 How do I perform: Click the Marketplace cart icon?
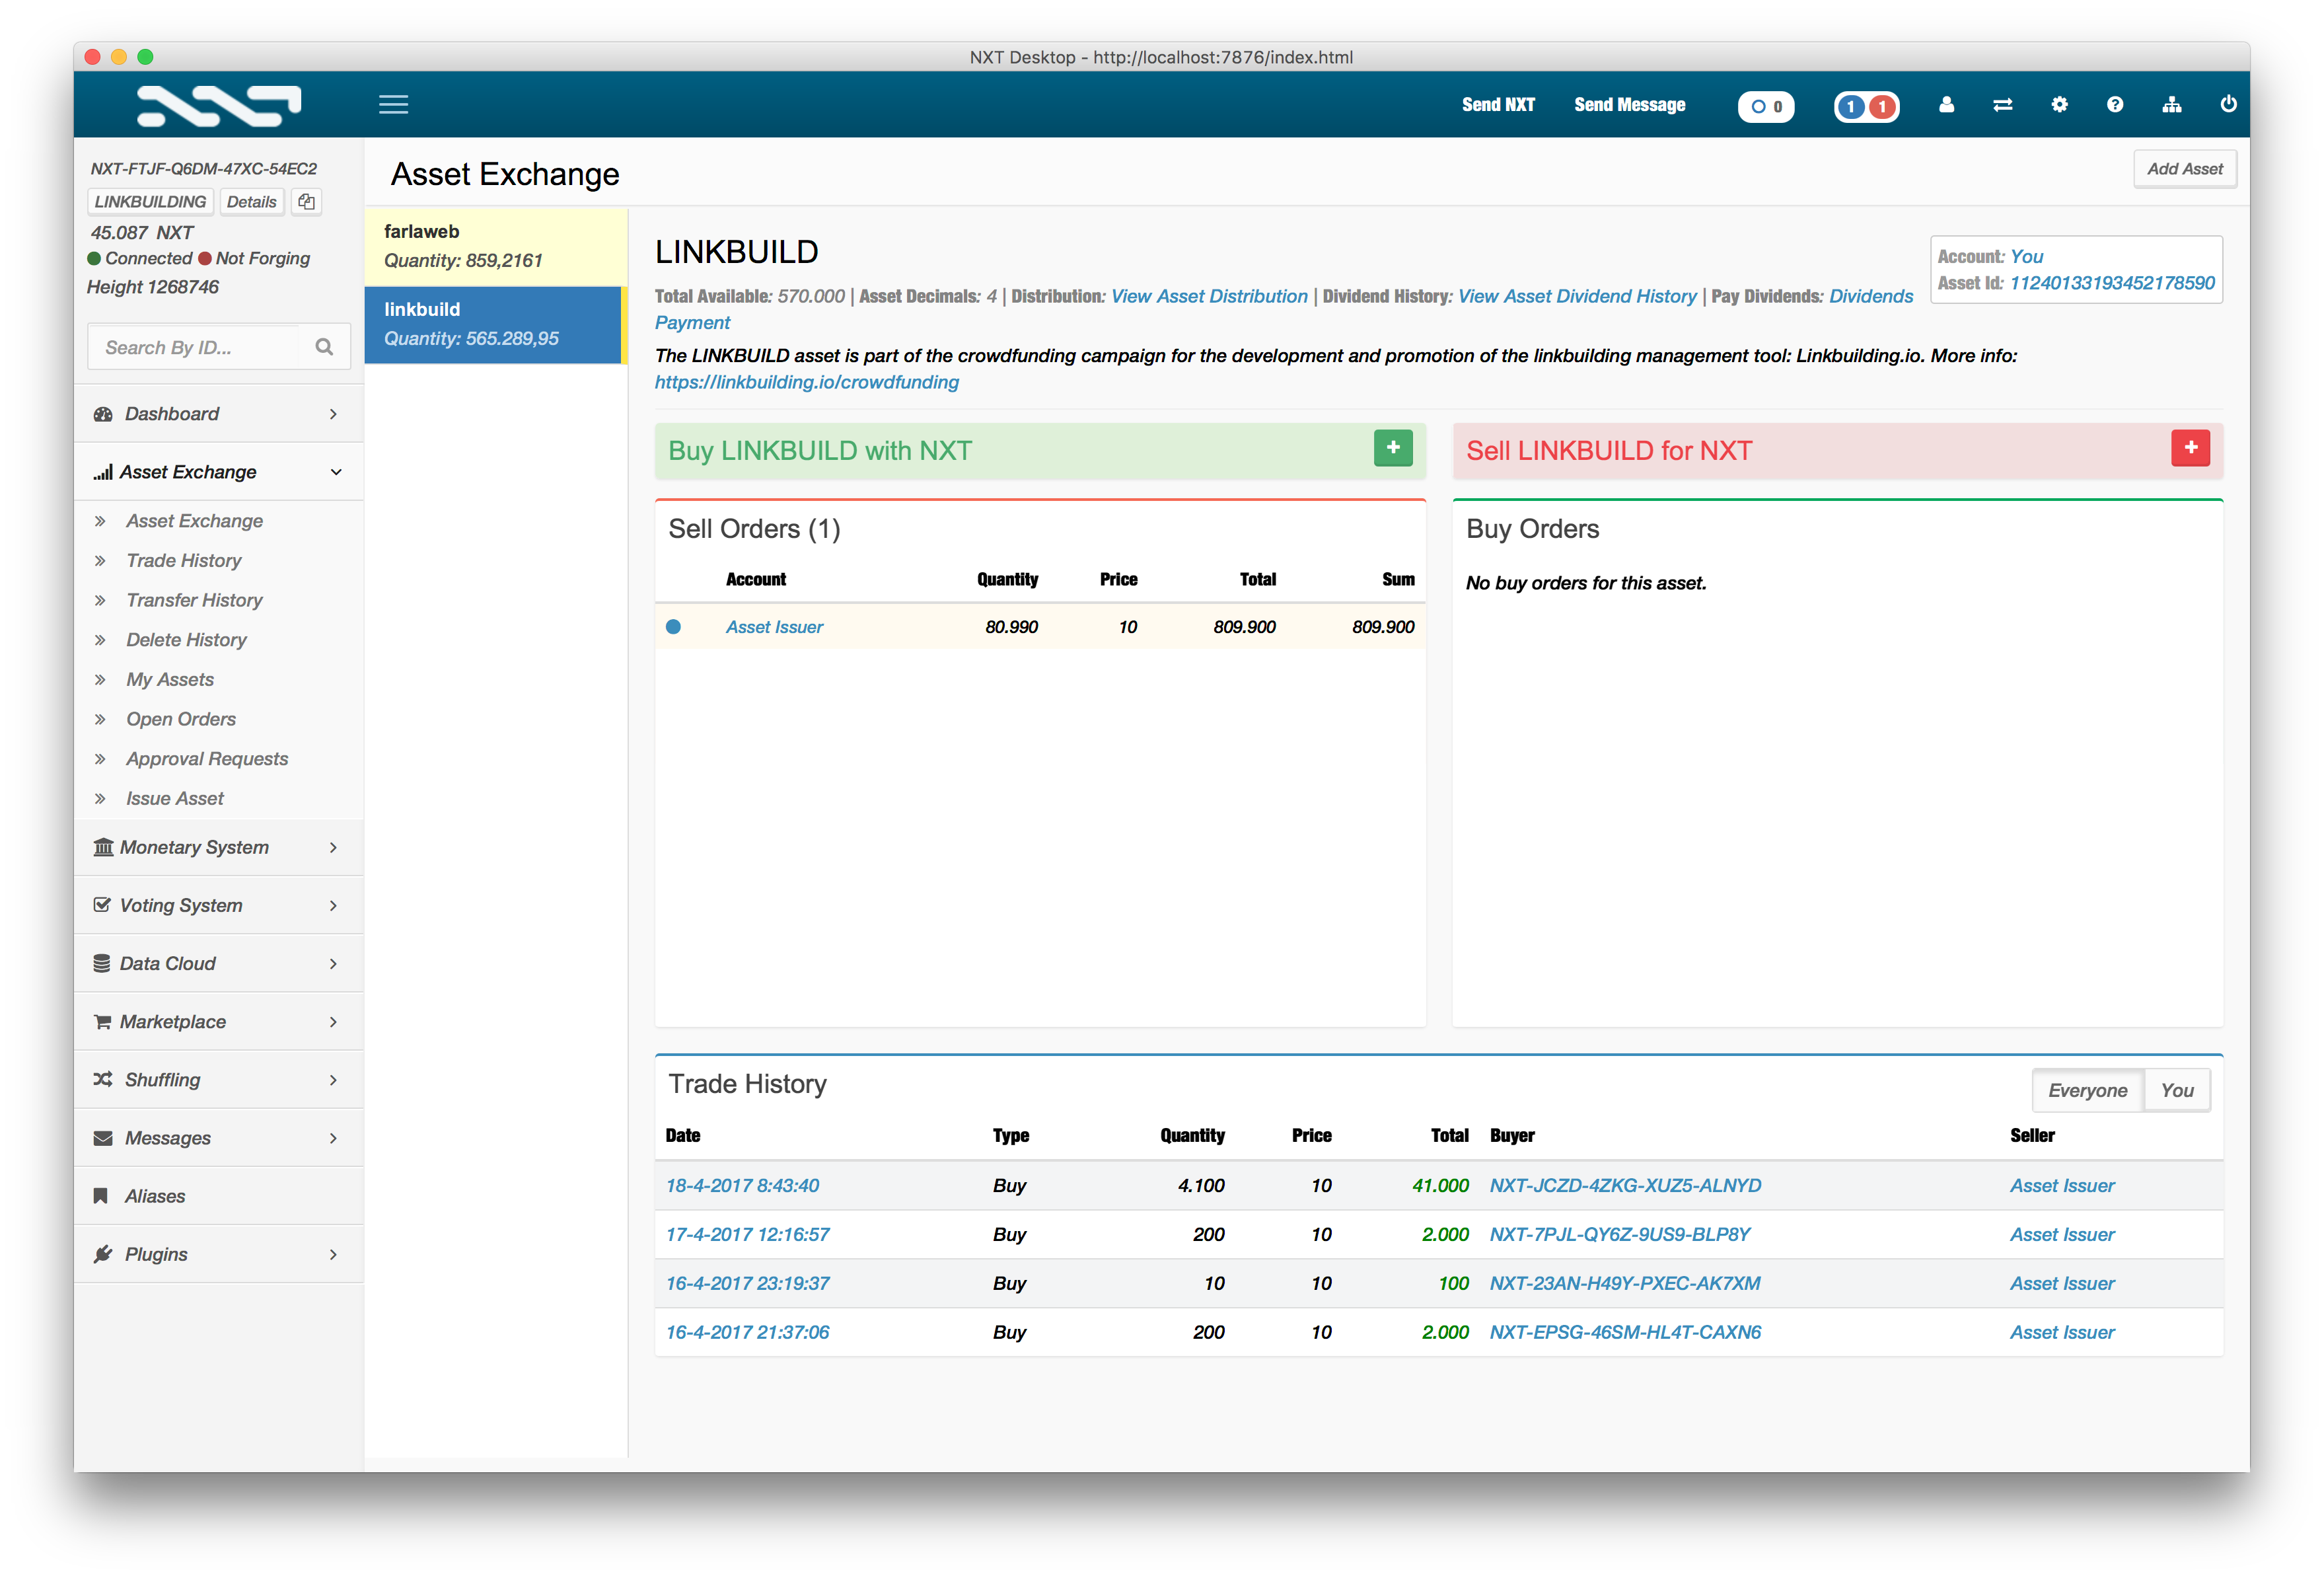point(102,1021)
